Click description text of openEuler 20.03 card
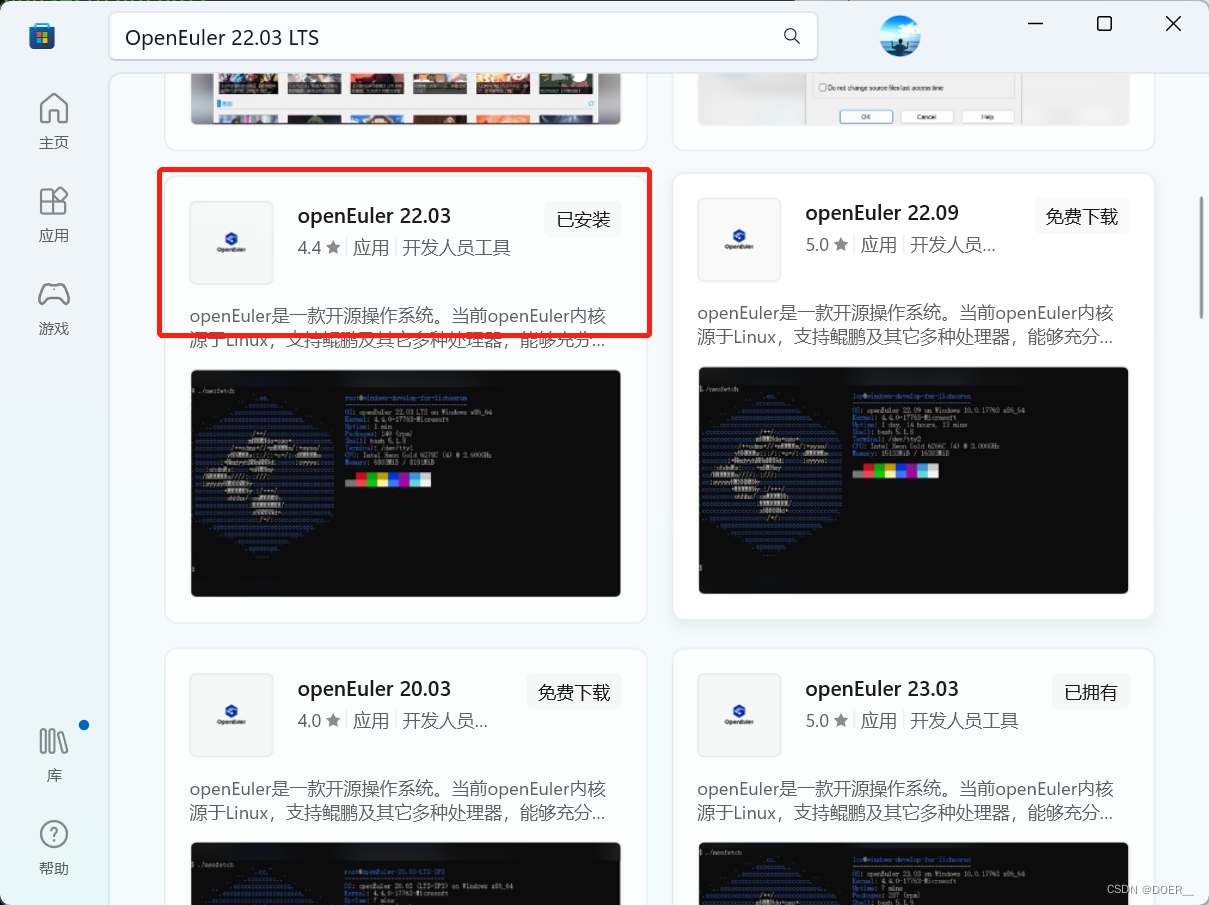This screenshot has width=1209, height=905. pos(397,800)
